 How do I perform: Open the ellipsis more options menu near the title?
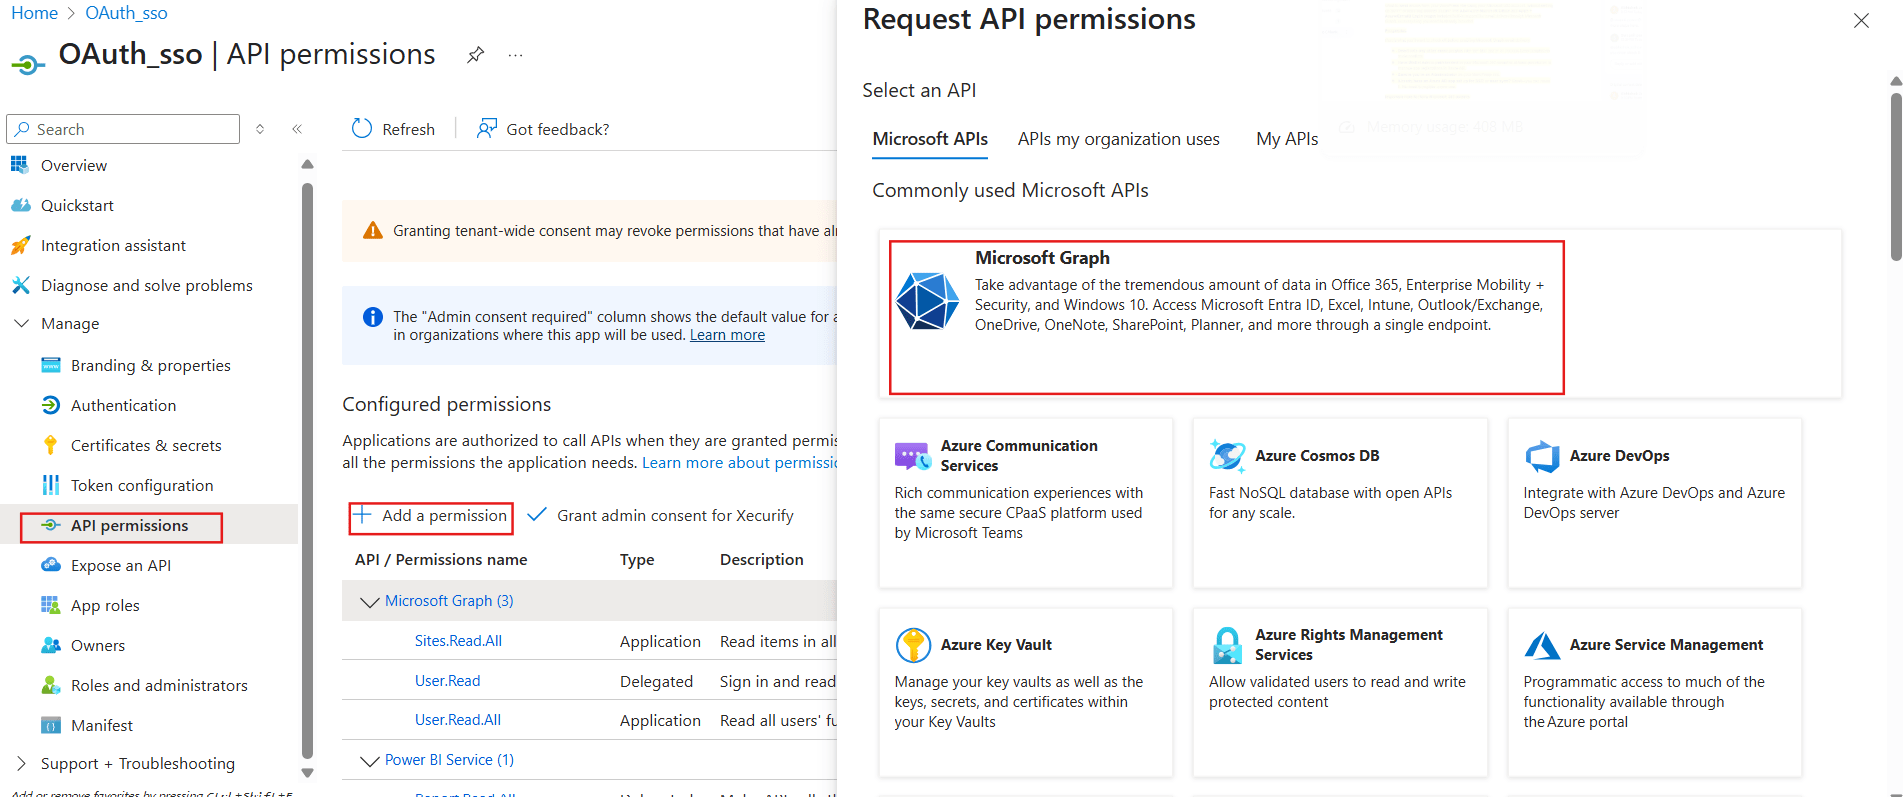point(515,55)
